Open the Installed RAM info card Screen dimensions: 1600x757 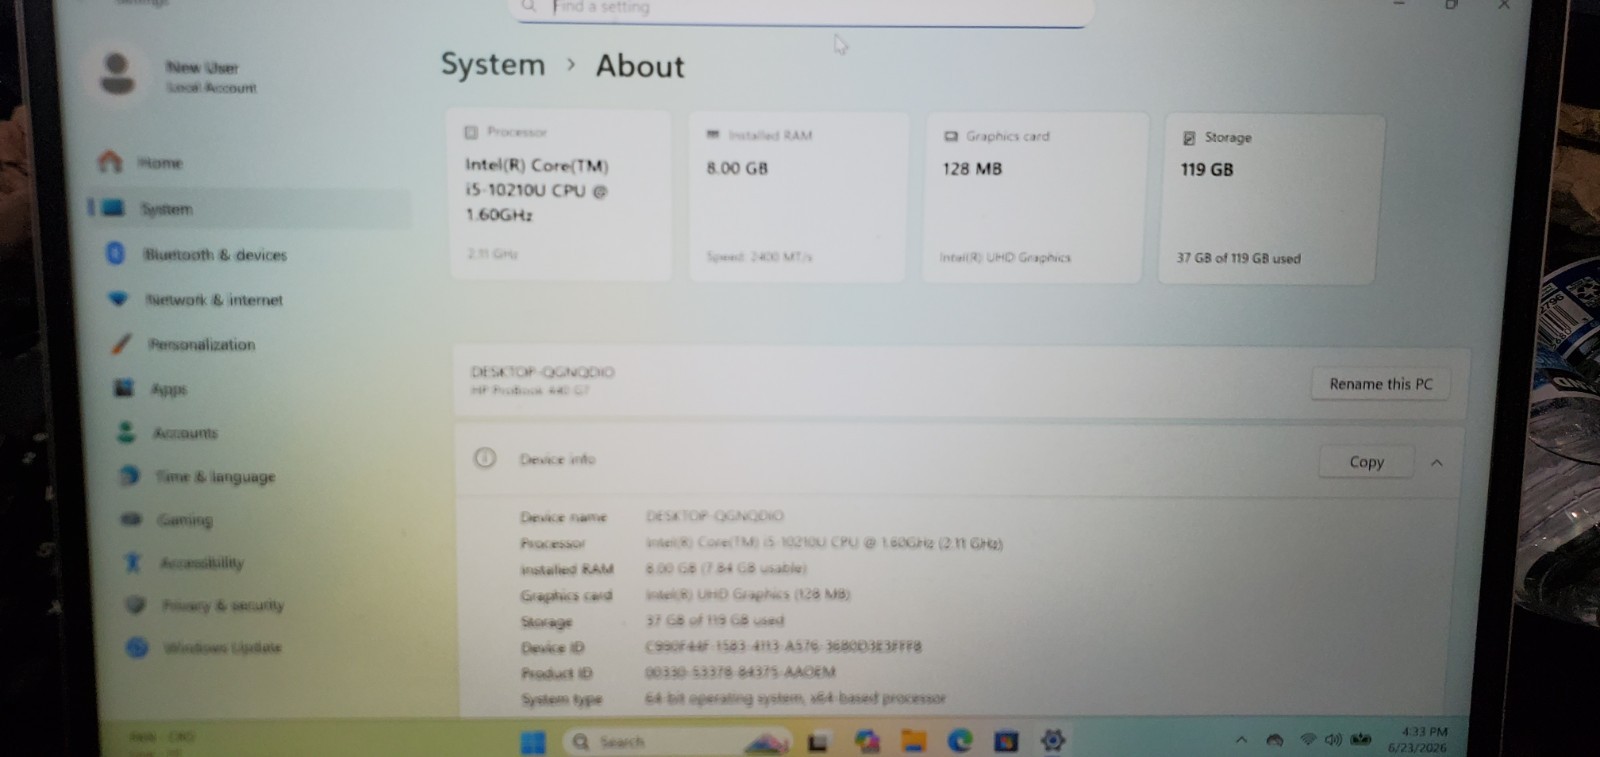click(798, 197)
